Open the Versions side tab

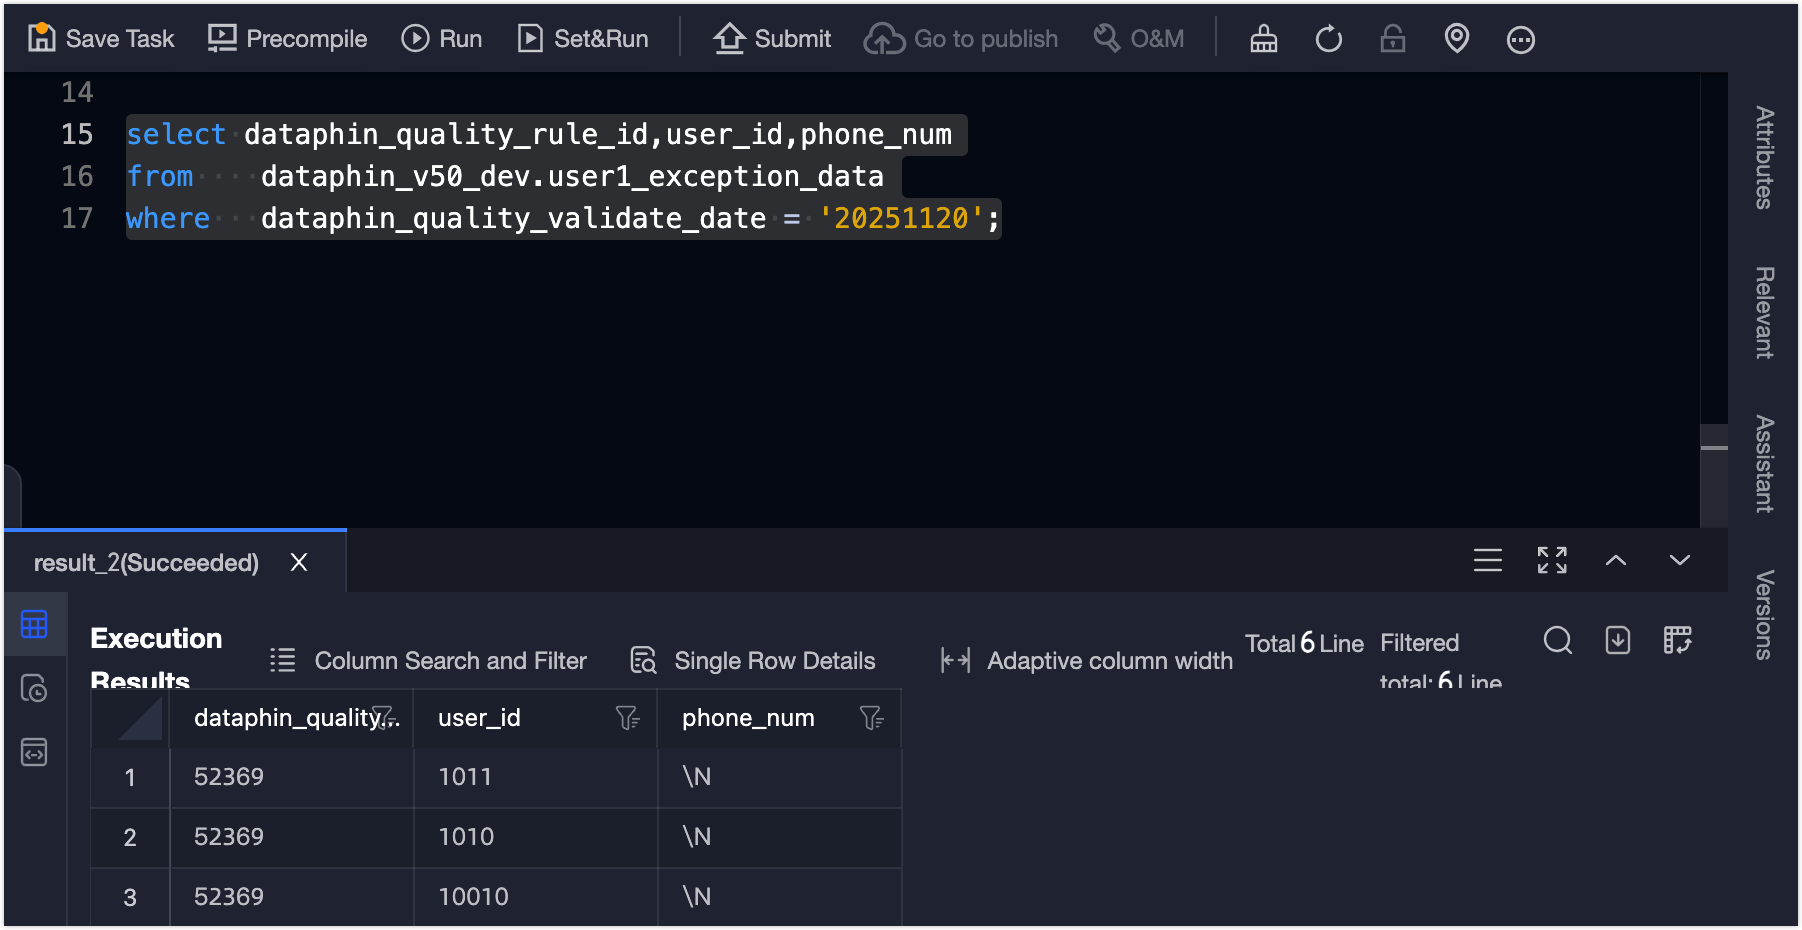pos(1765,615)
